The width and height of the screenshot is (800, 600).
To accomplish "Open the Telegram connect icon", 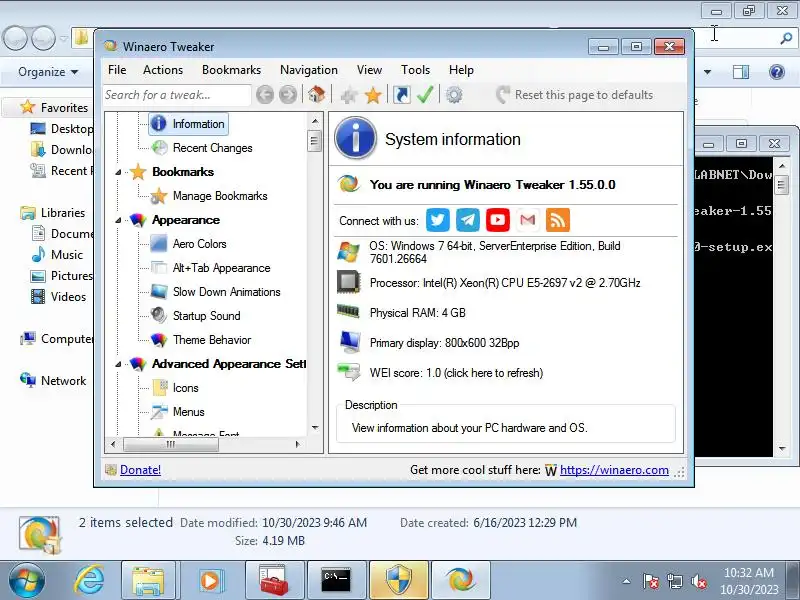I will click(x=468, y=220).
